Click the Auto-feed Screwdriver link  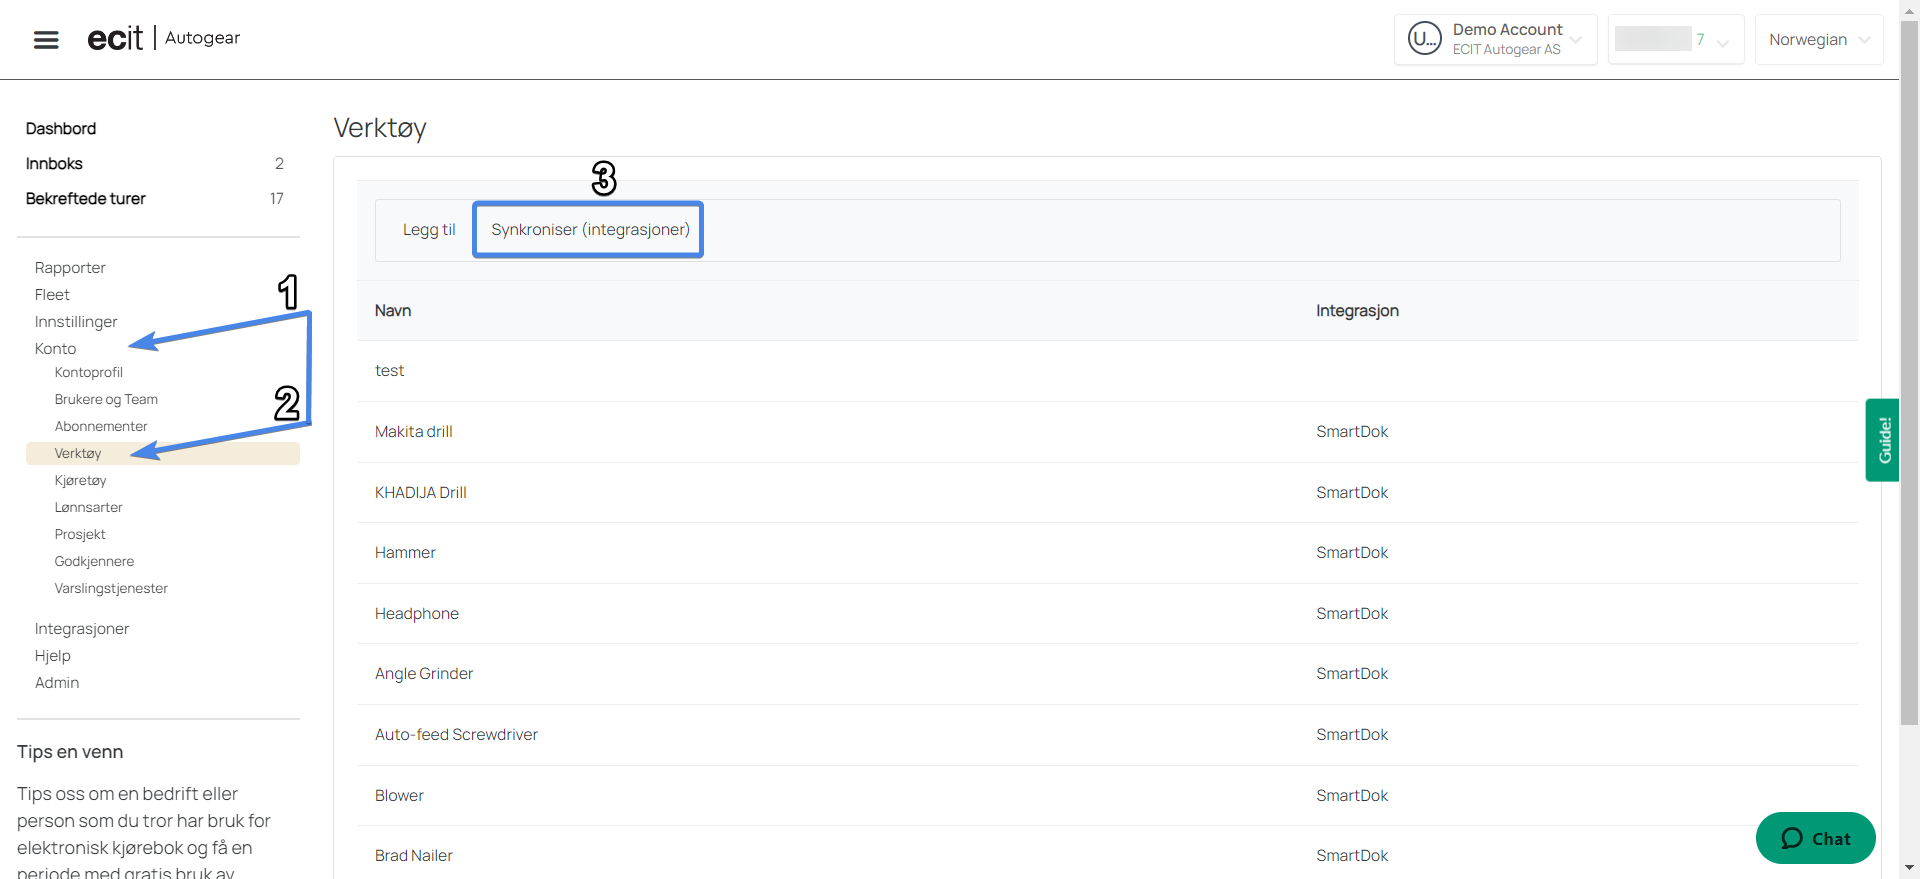coord(456,735)
